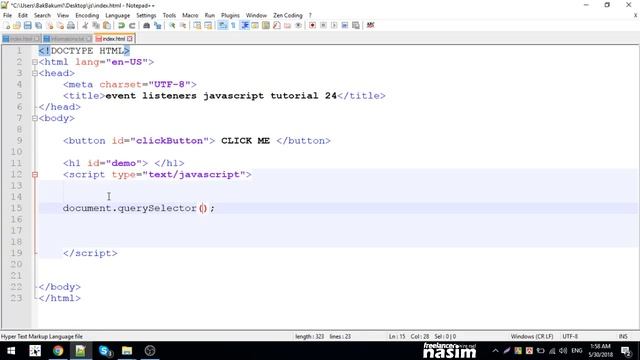The image size is (640, 360).
Task: Open the Search menu
Action: tap(42, 16)
